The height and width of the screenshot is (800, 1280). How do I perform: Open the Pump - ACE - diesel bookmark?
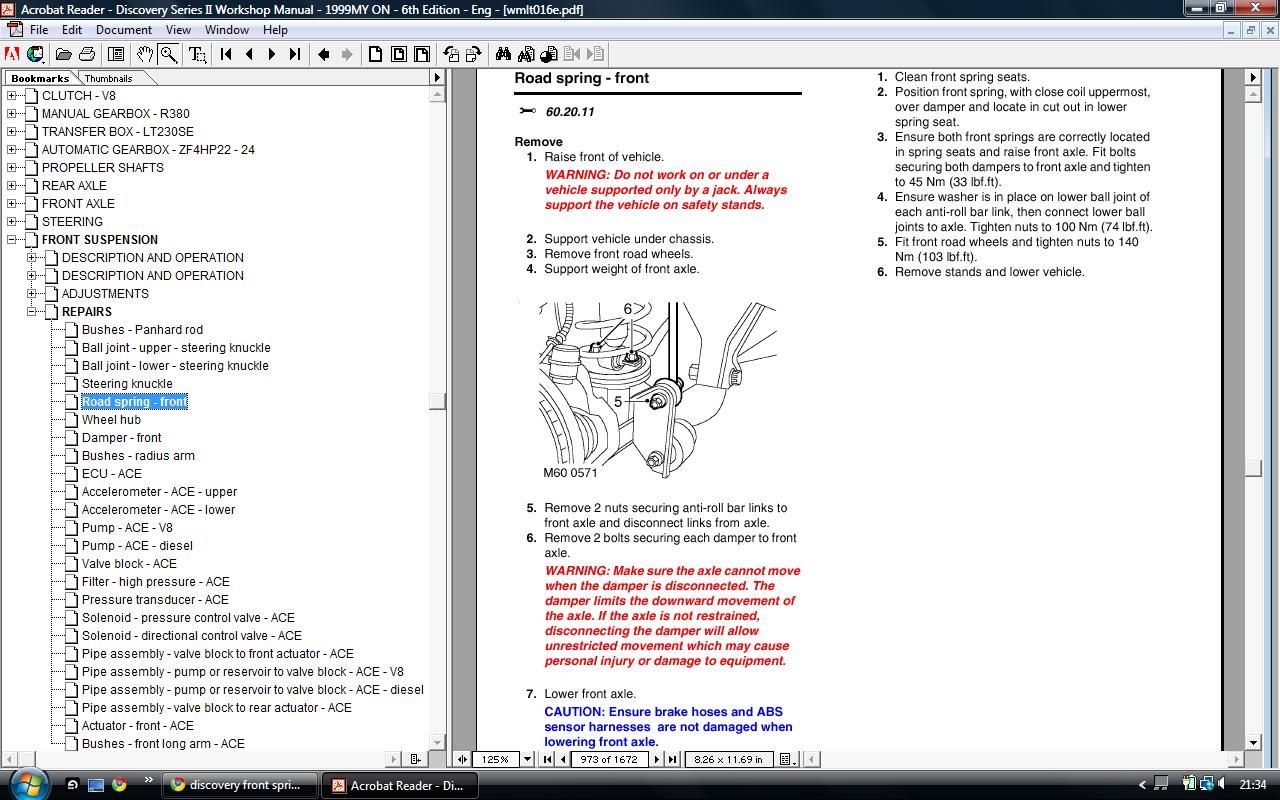137,546
